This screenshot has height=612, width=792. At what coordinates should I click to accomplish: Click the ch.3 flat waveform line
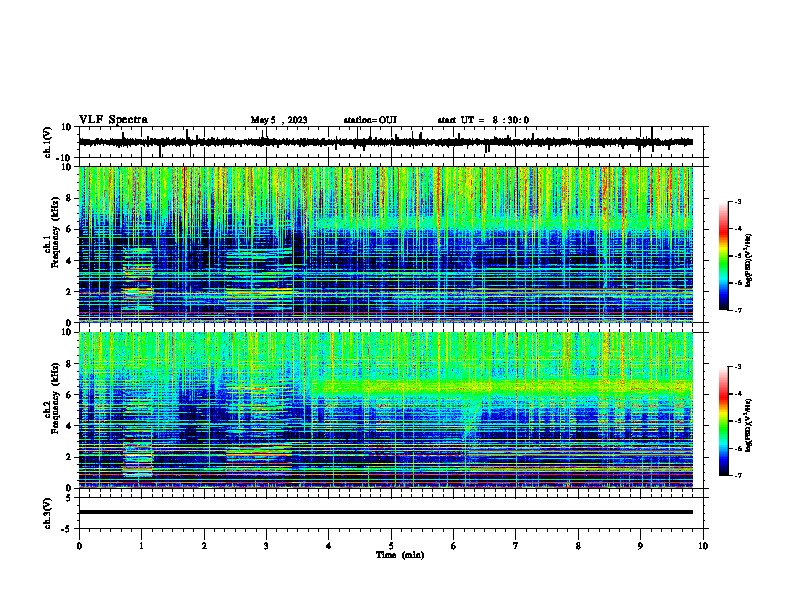coord(385,512)
